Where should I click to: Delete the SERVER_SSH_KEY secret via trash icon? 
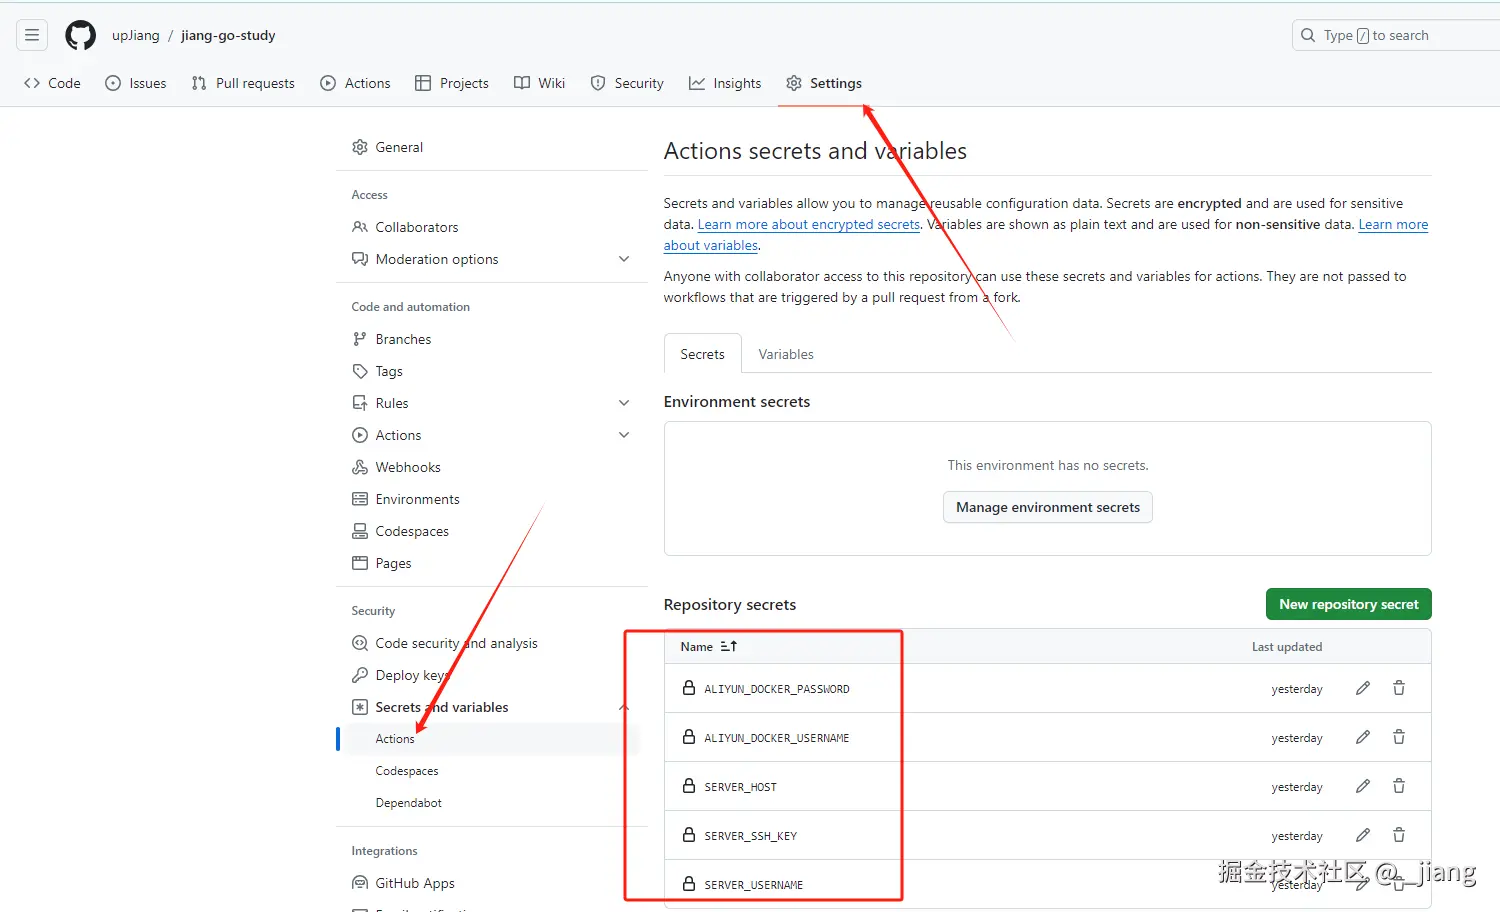pyautogui.click(x=1399, y=835)
